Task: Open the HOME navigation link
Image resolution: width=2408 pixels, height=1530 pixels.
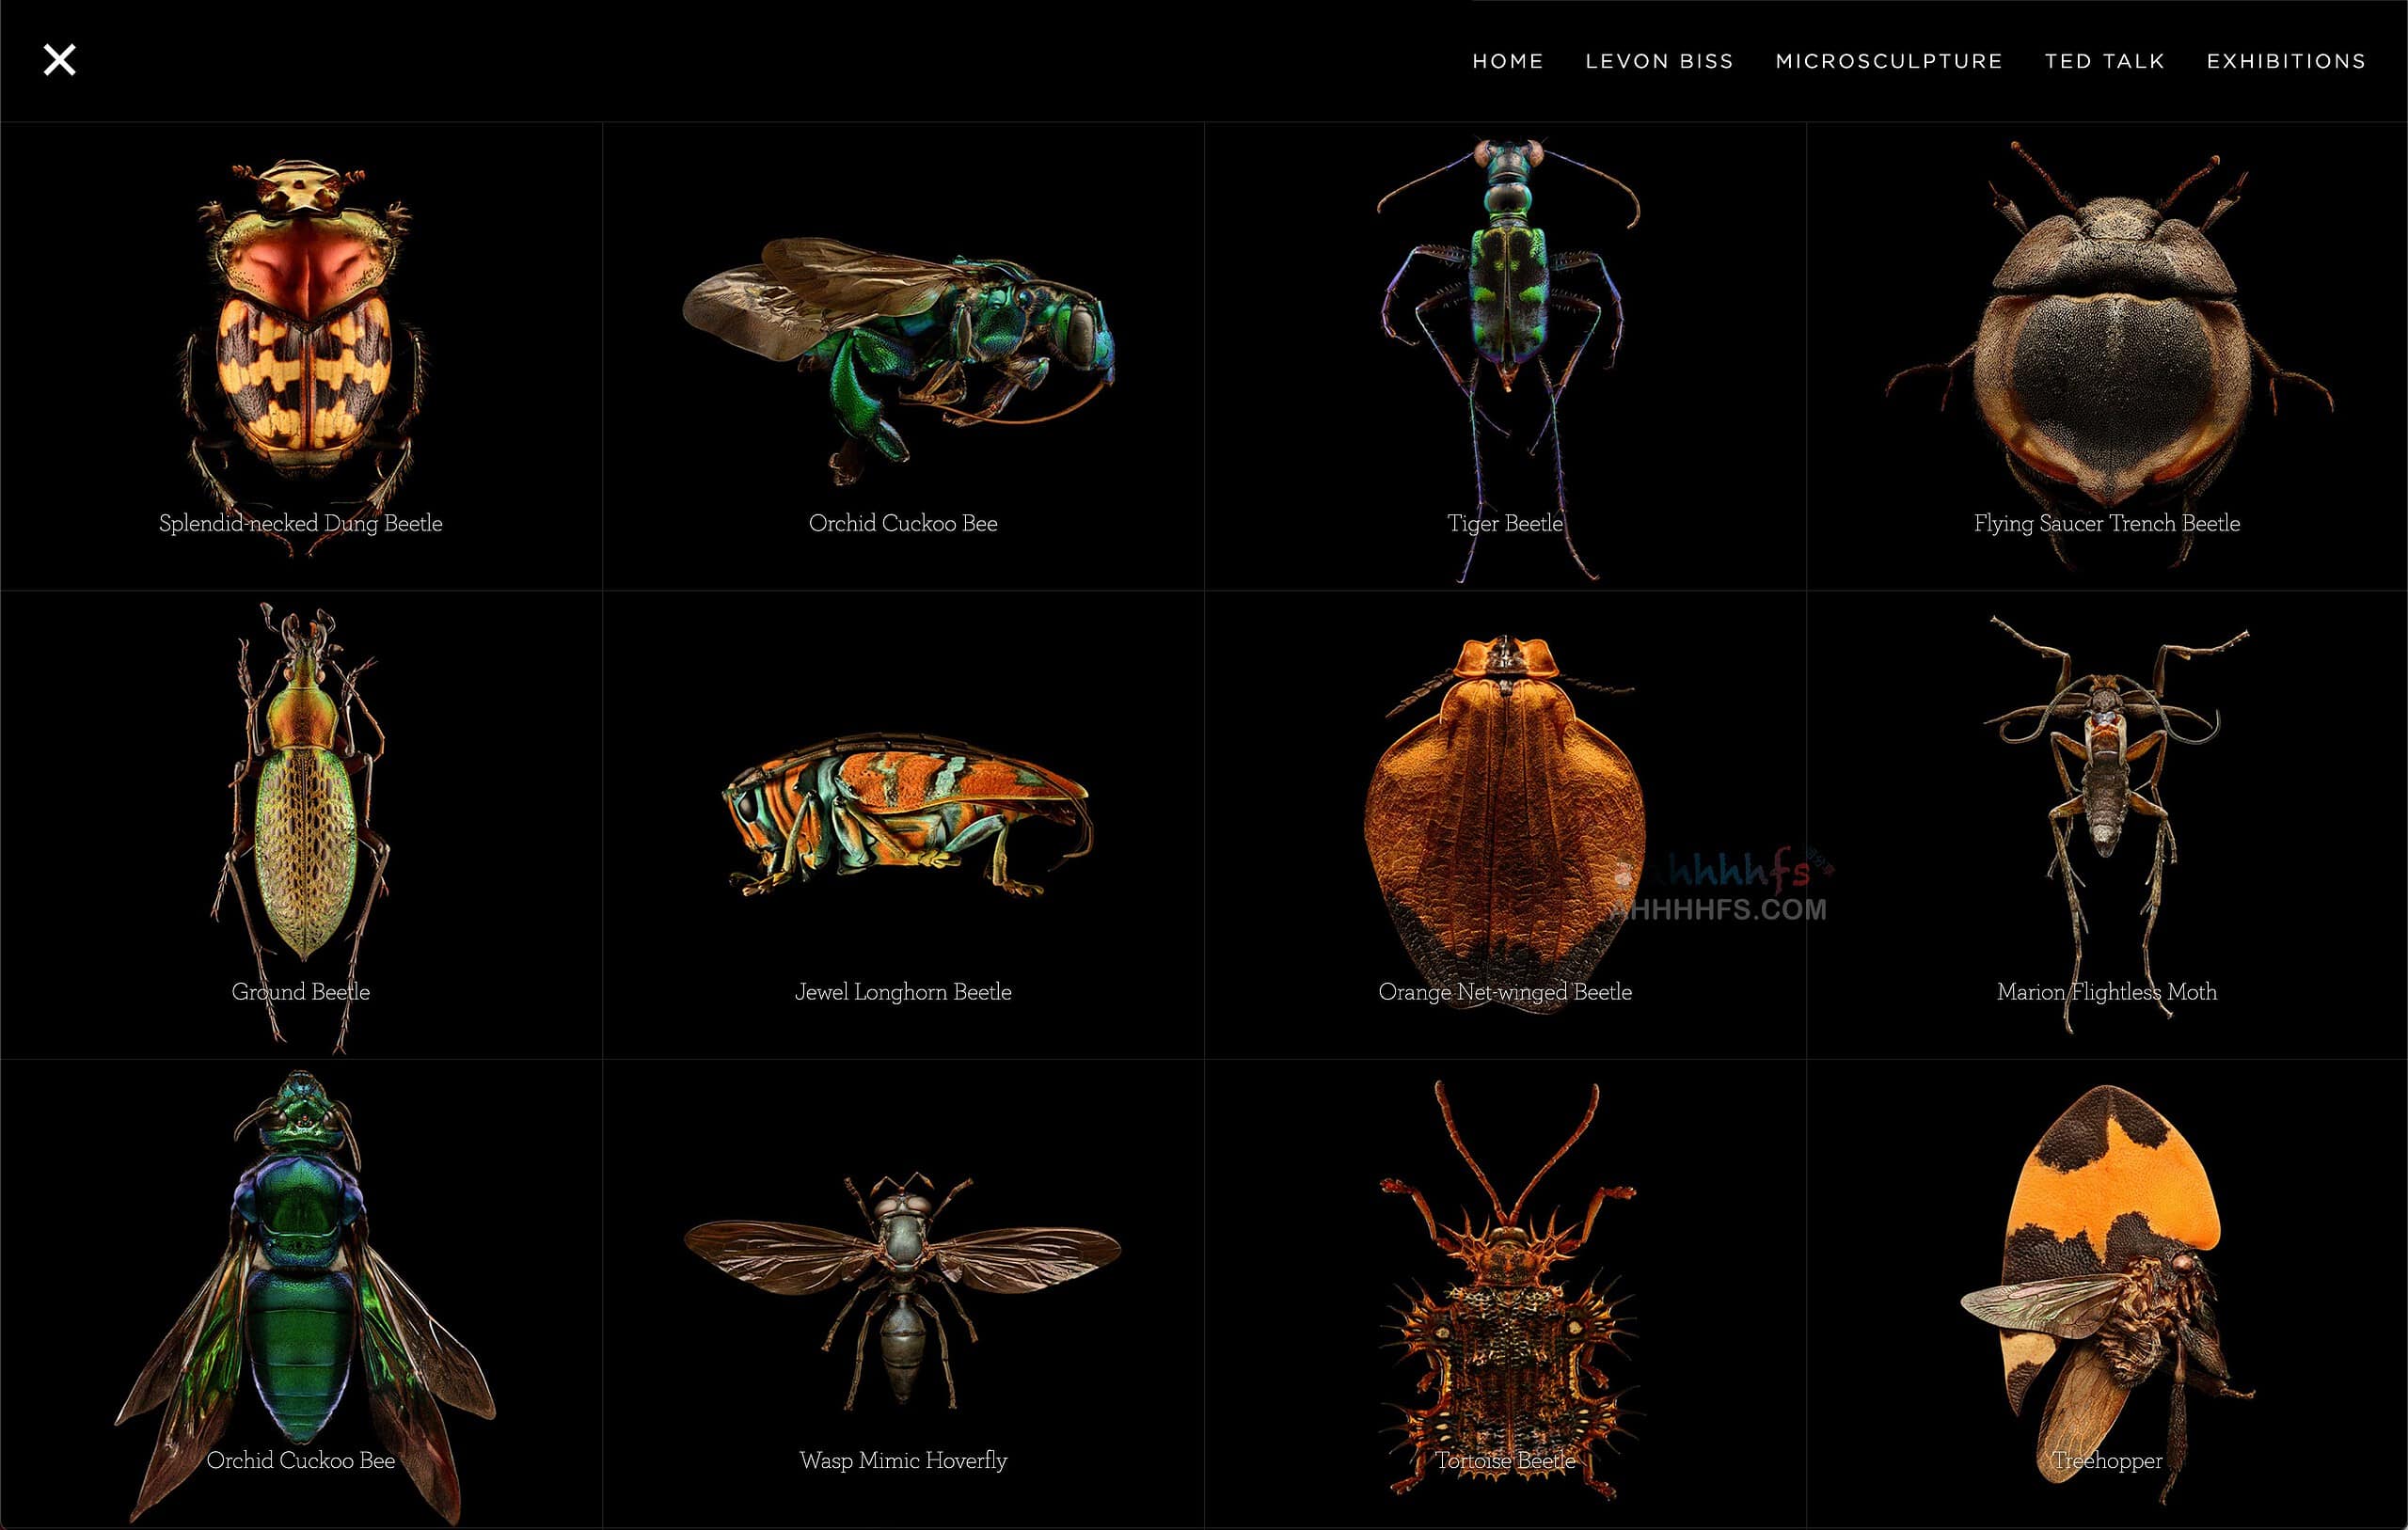Action: (x=1507, y=61)
